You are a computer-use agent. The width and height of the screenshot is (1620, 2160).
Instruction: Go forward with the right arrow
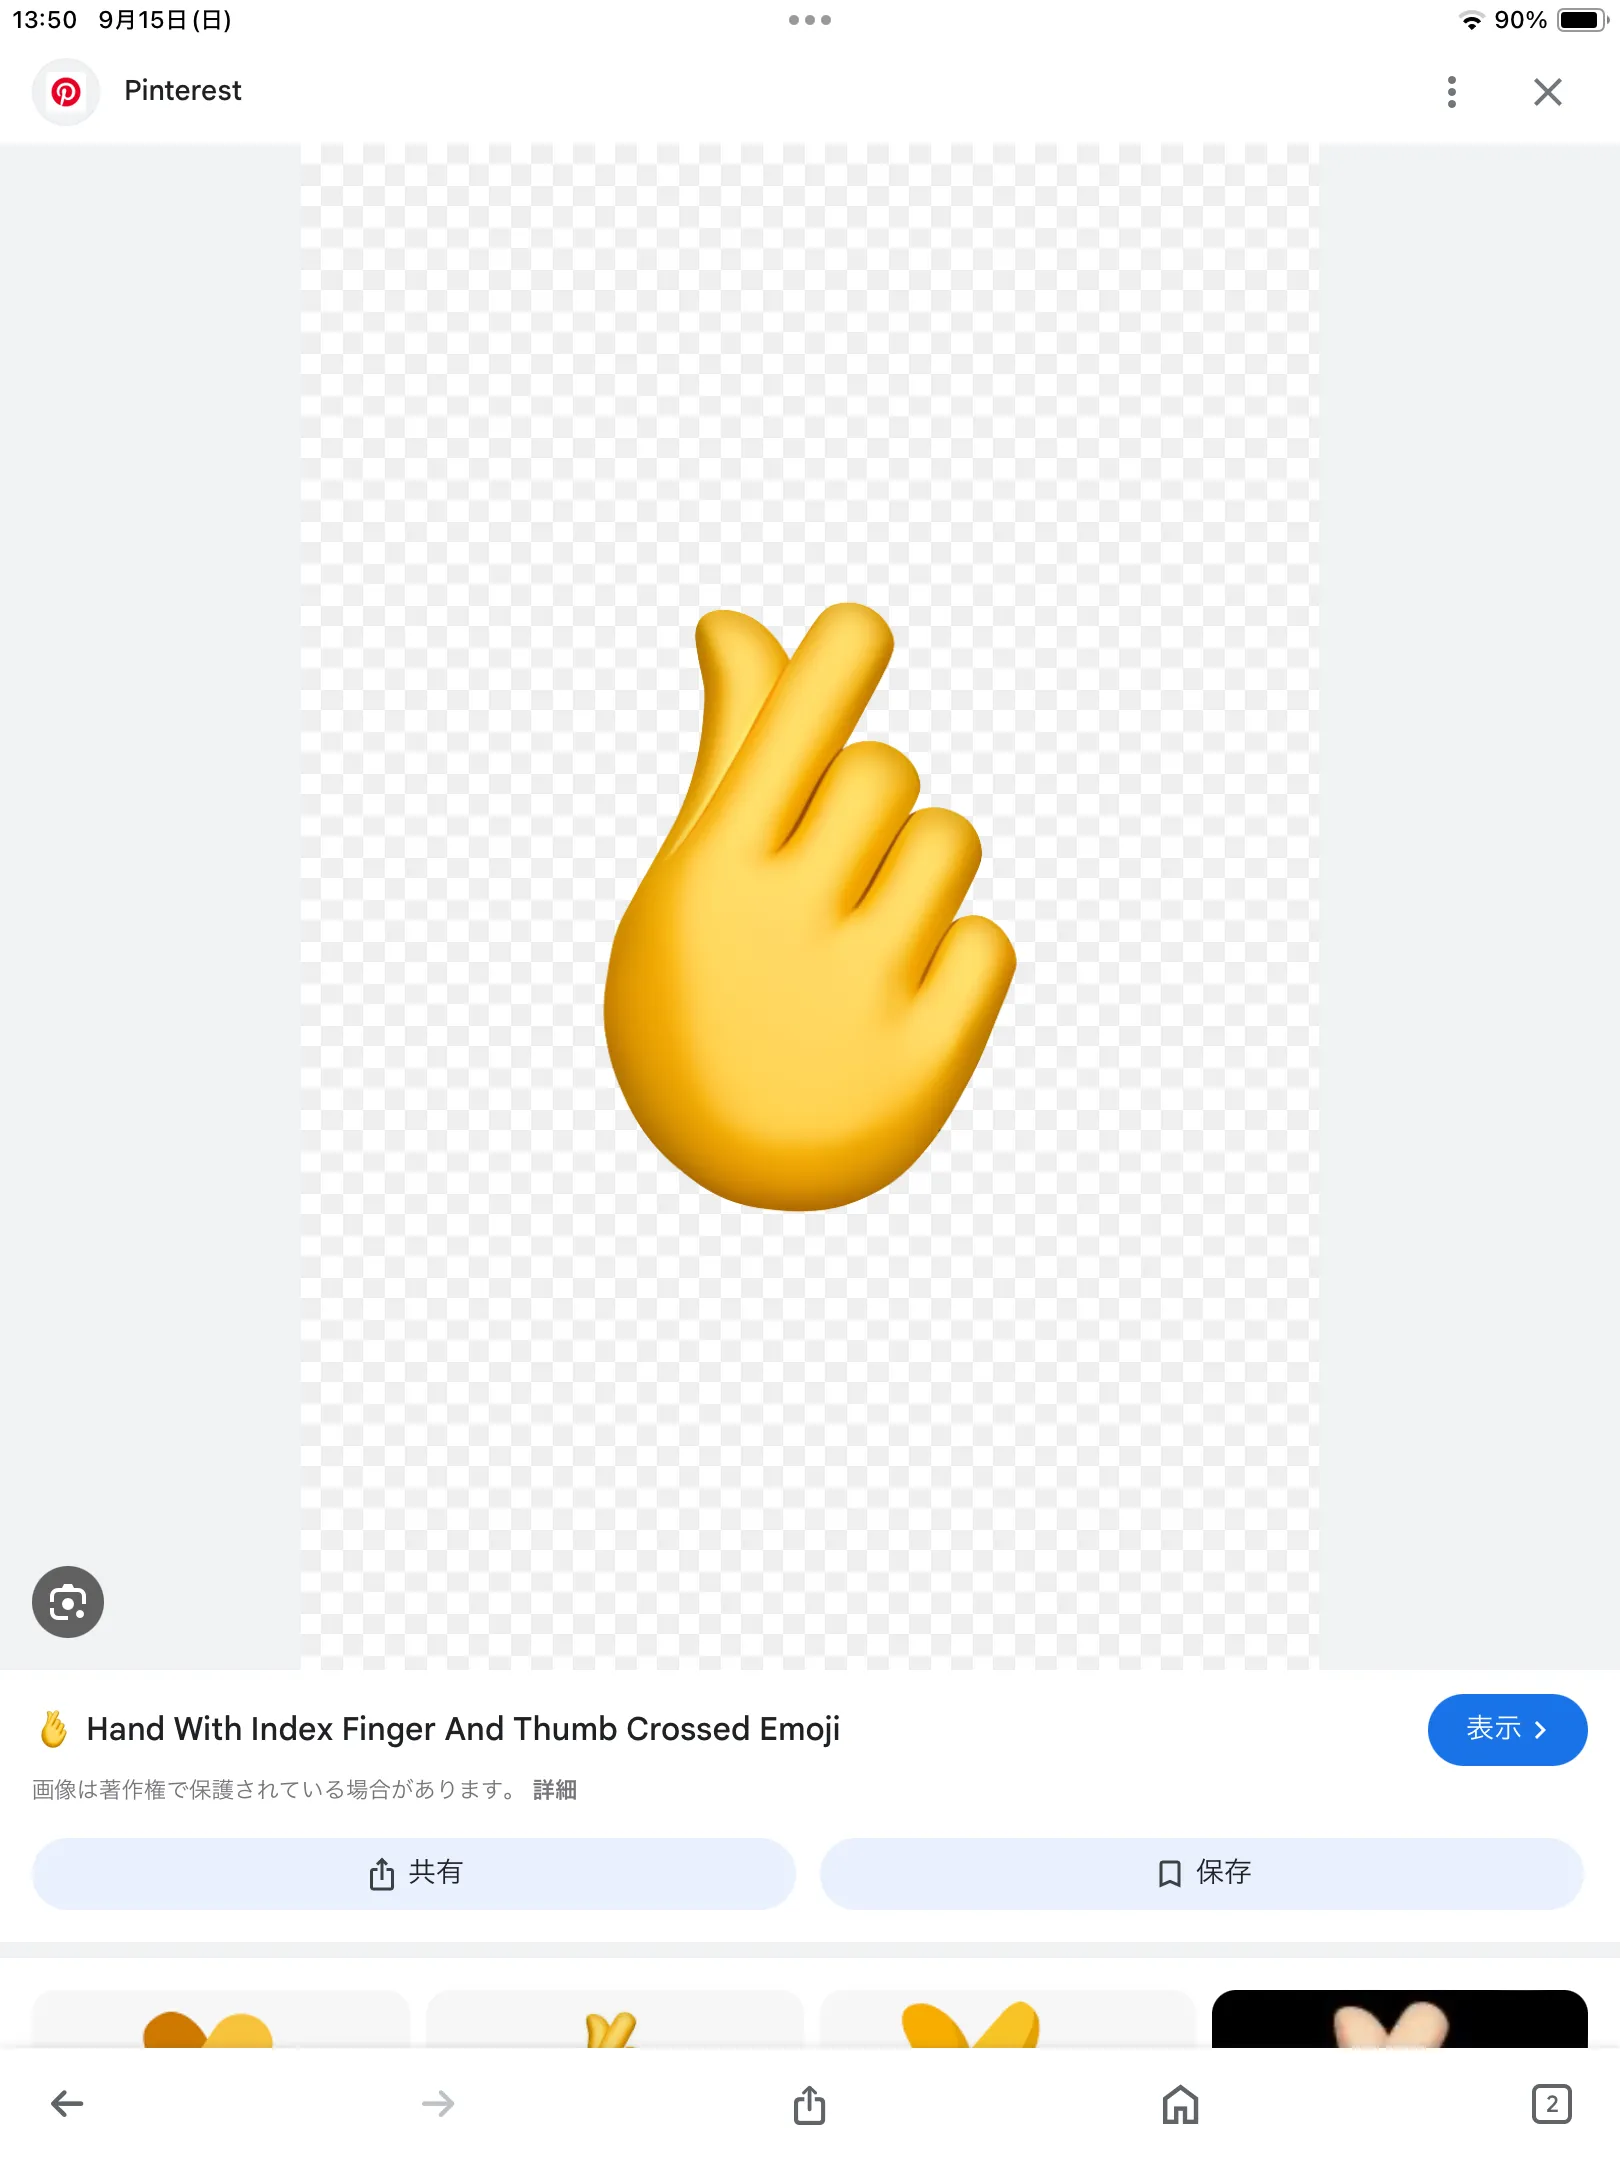click(x=438, y=2104)
